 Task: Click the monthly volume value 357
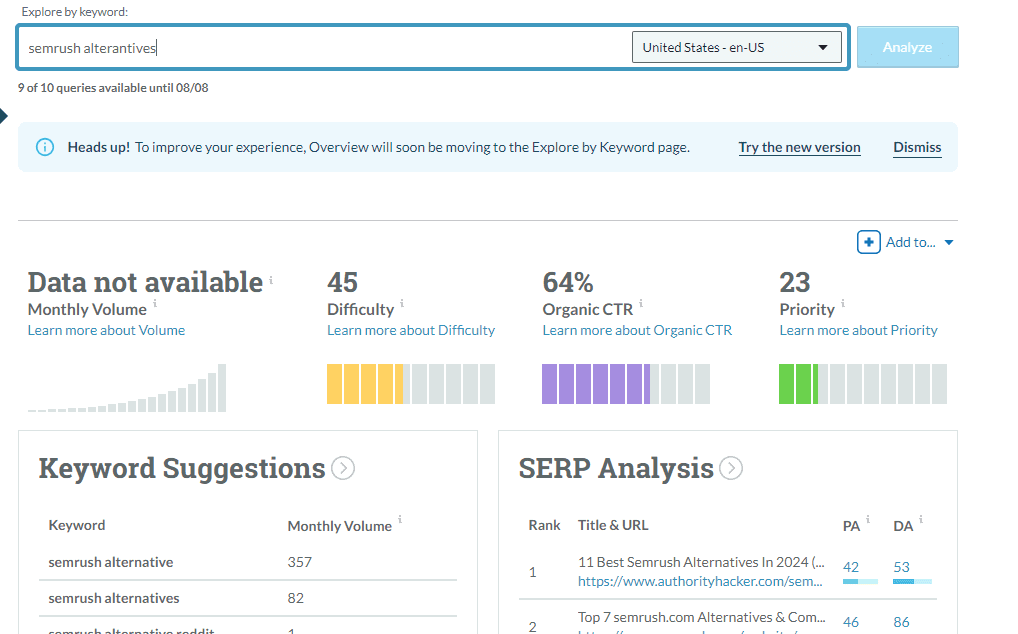(299, 562)
